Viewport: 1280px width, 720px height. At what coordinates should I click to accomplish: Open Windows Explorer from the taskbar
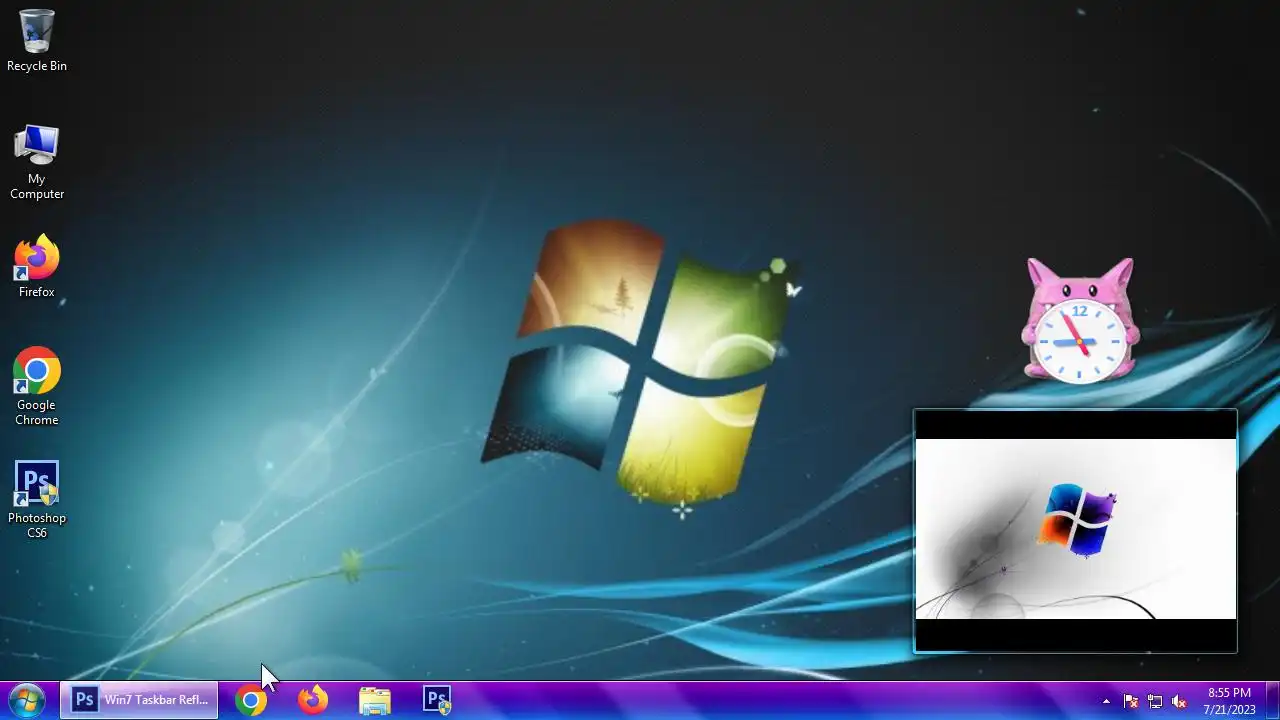(x=375, y=700)
